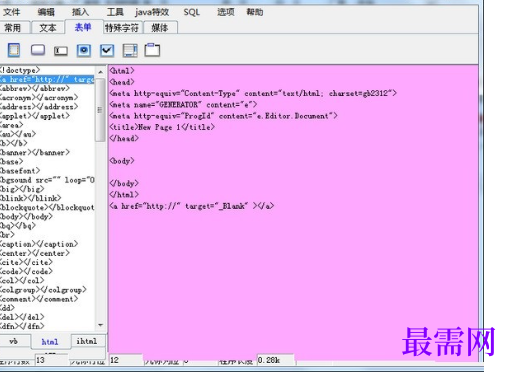The width and height of the screenshot is (514, 373).
Task: Open the 插入 menu
Action: click(80, 12)
